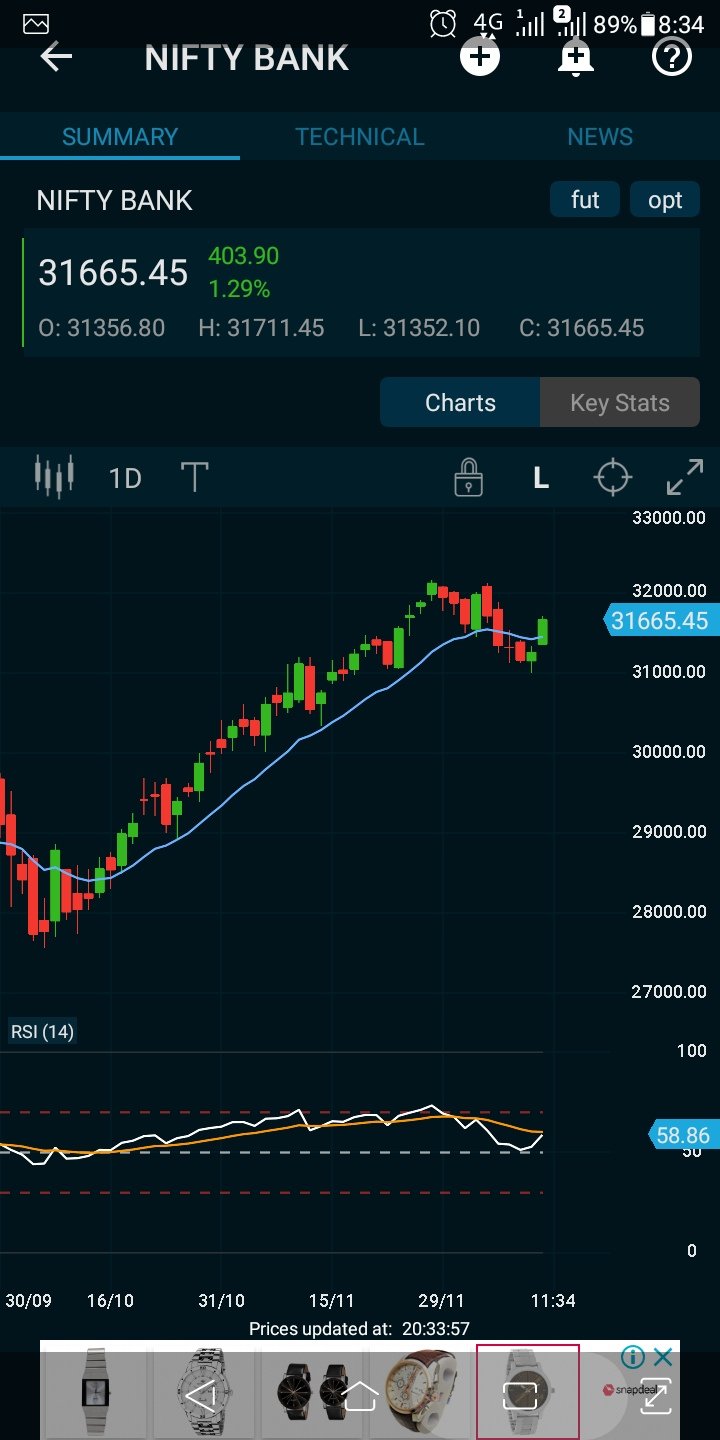
Task: Switch to the TECHNICAL tab
Action: click(x=360, y=137)
